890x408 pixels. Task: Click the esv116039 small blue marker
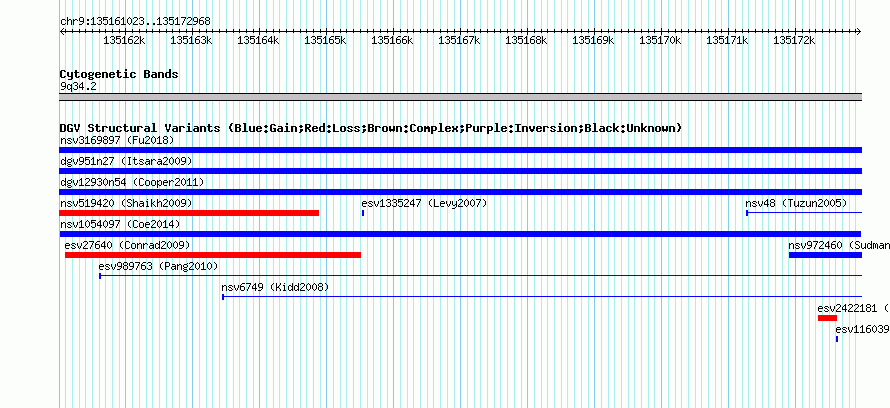[837, 339]
